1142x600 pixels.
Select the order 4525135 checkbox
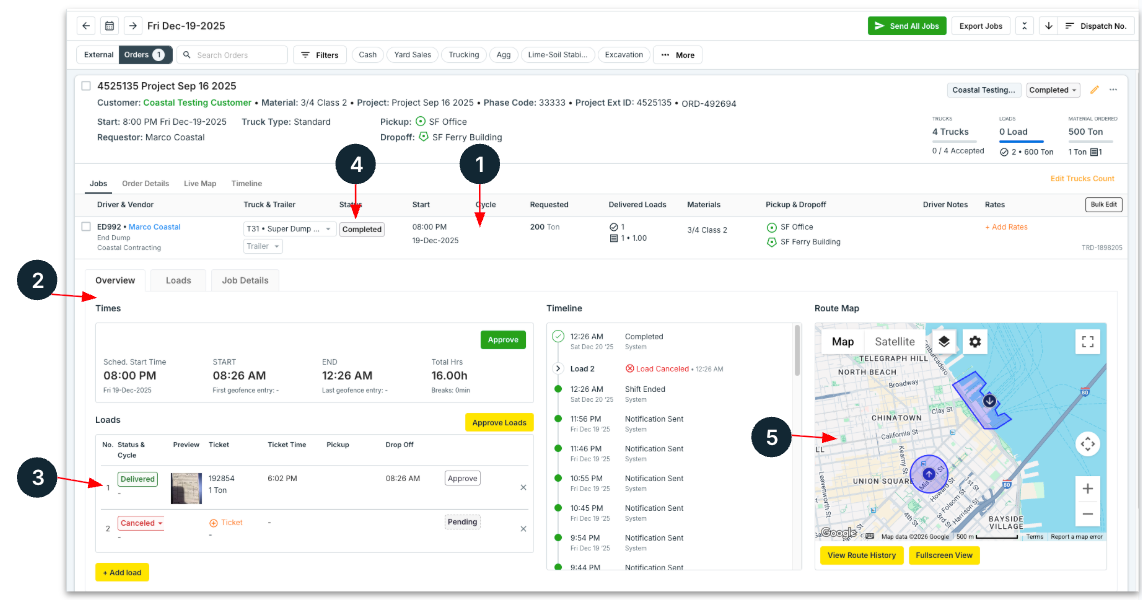coord(86,86)
